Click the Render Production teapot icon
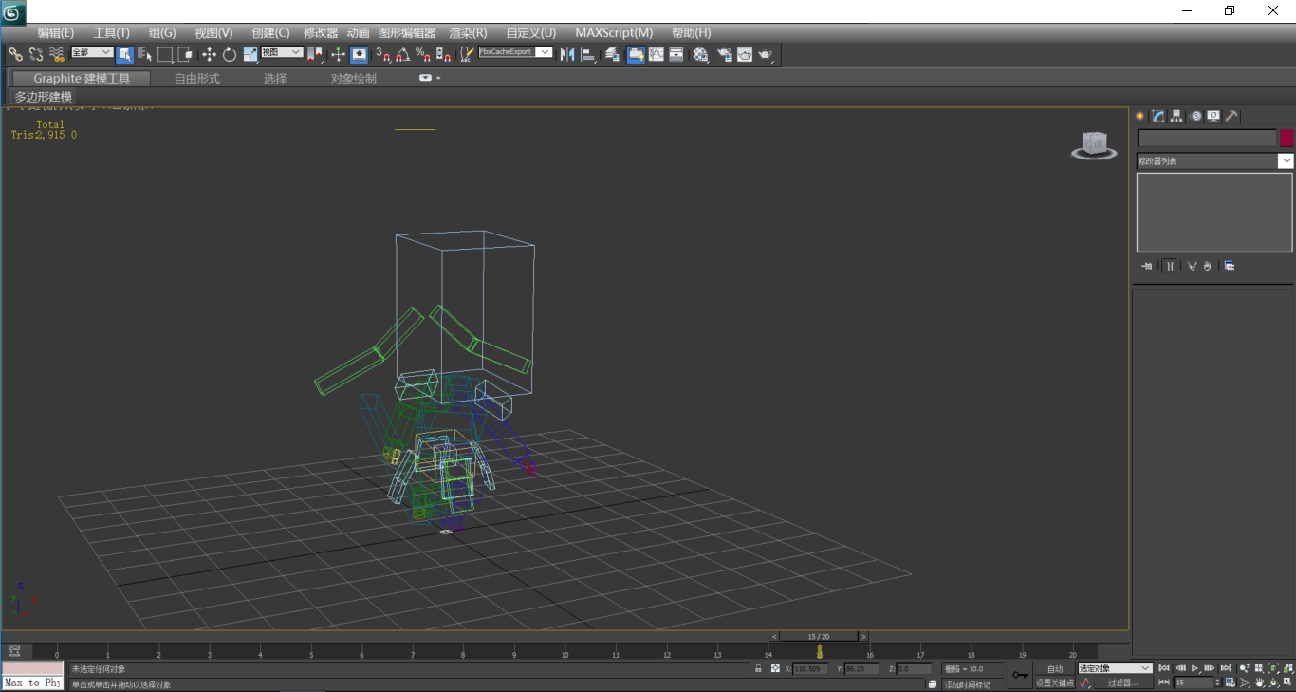Image resolution: width=1296 pixels, height=692 pixels. click(x=766, y=54)
